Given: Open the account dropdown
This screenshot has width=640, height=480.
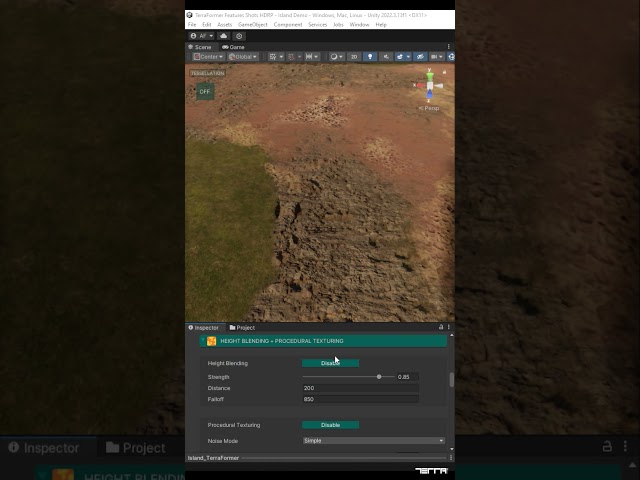Looking at the screenshot, I should (202, 36).
